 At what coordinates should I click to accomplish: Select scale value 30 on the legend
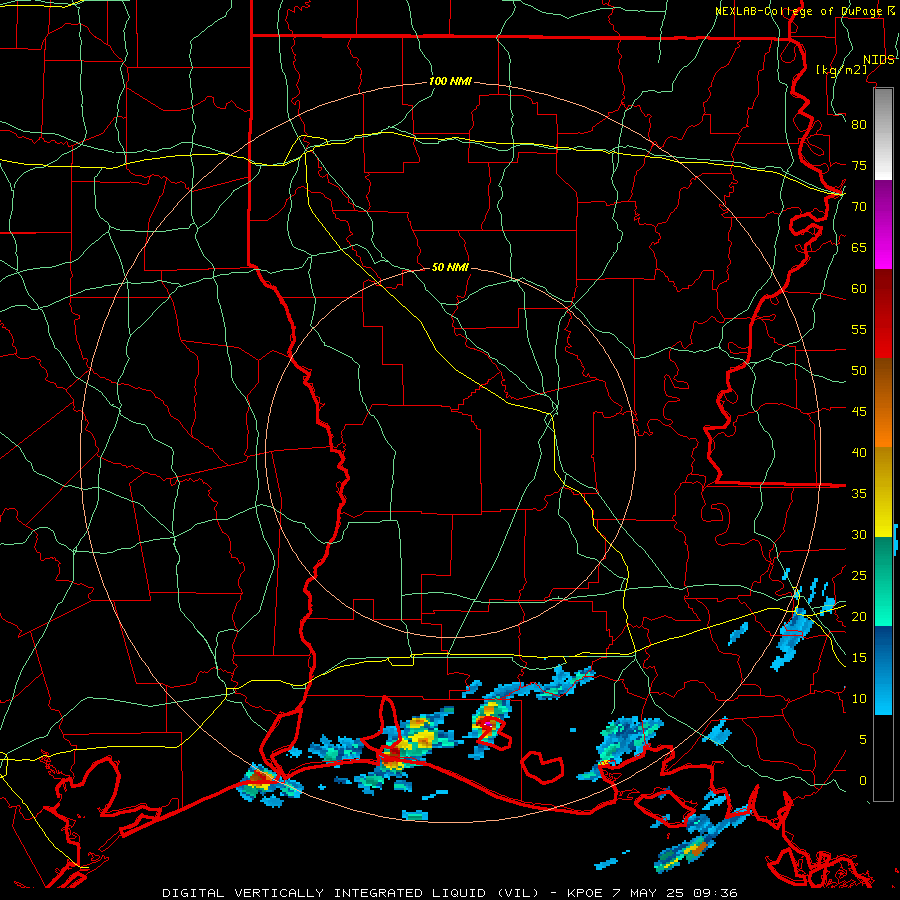point(859,534)
